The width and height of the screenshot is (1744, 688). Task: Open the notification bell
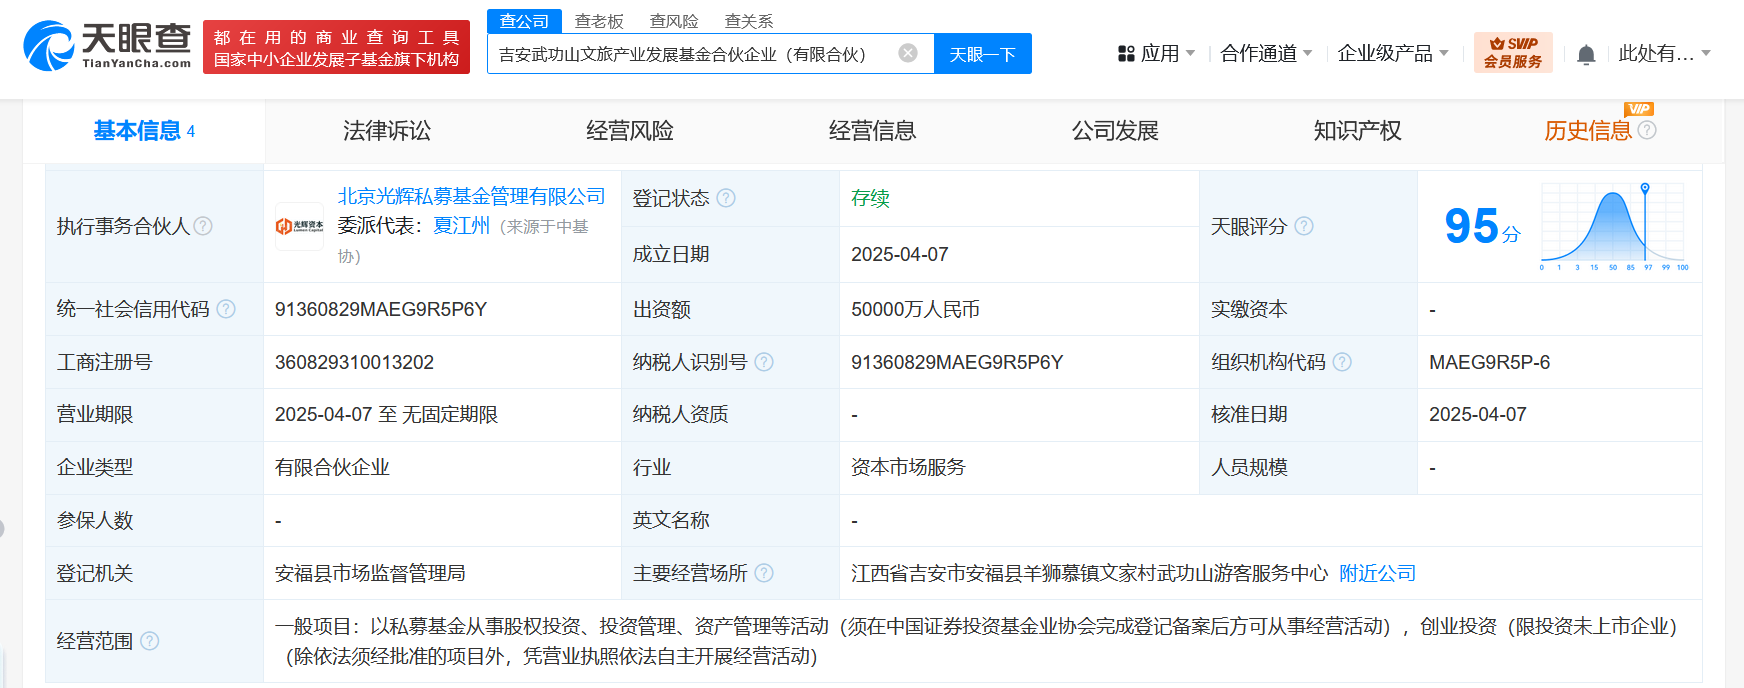click(x=1586, y=54)
